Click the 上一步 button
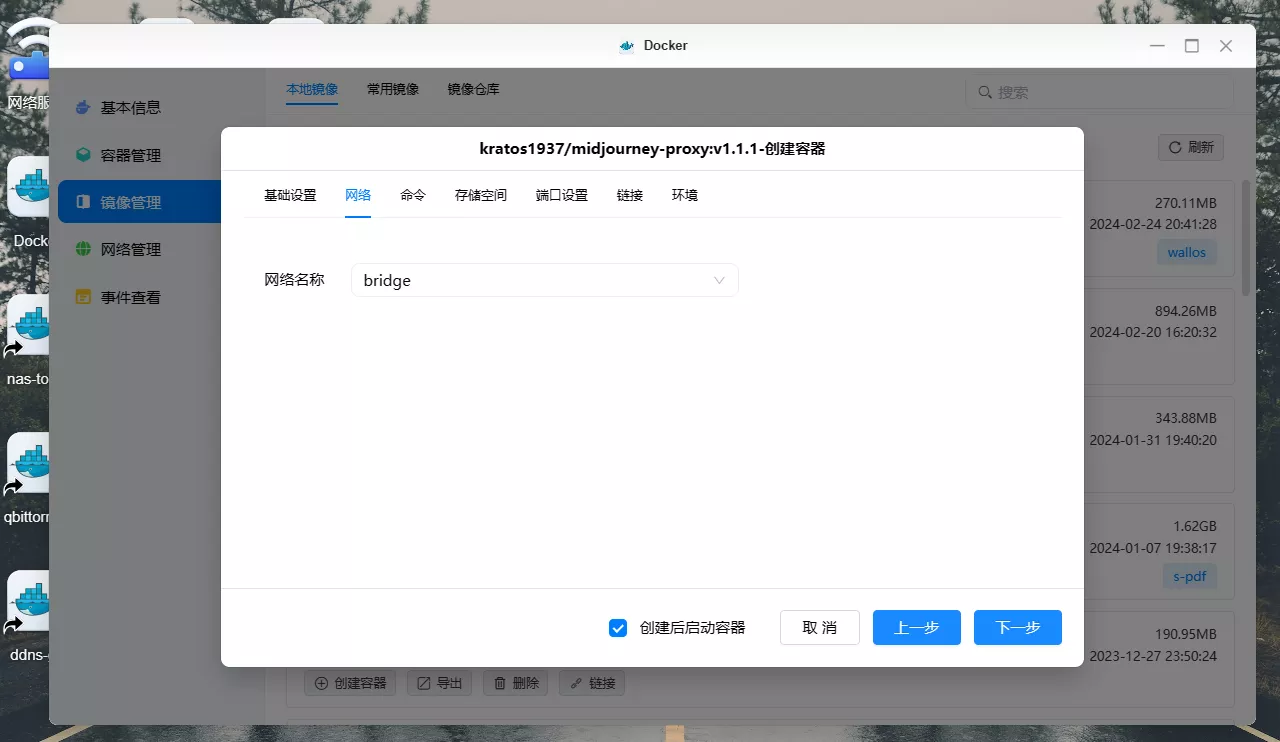The image size is (1280, 742). [917, 627]
